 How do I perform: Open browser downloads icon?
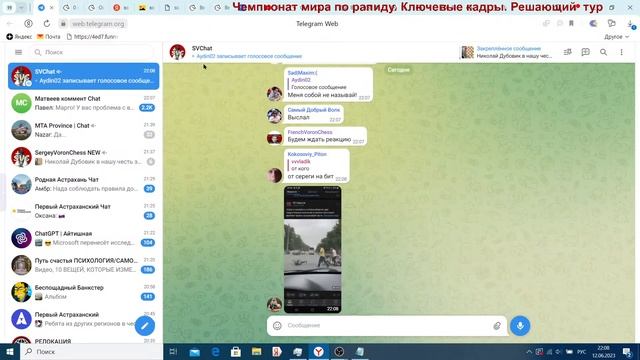pos(631,24)
